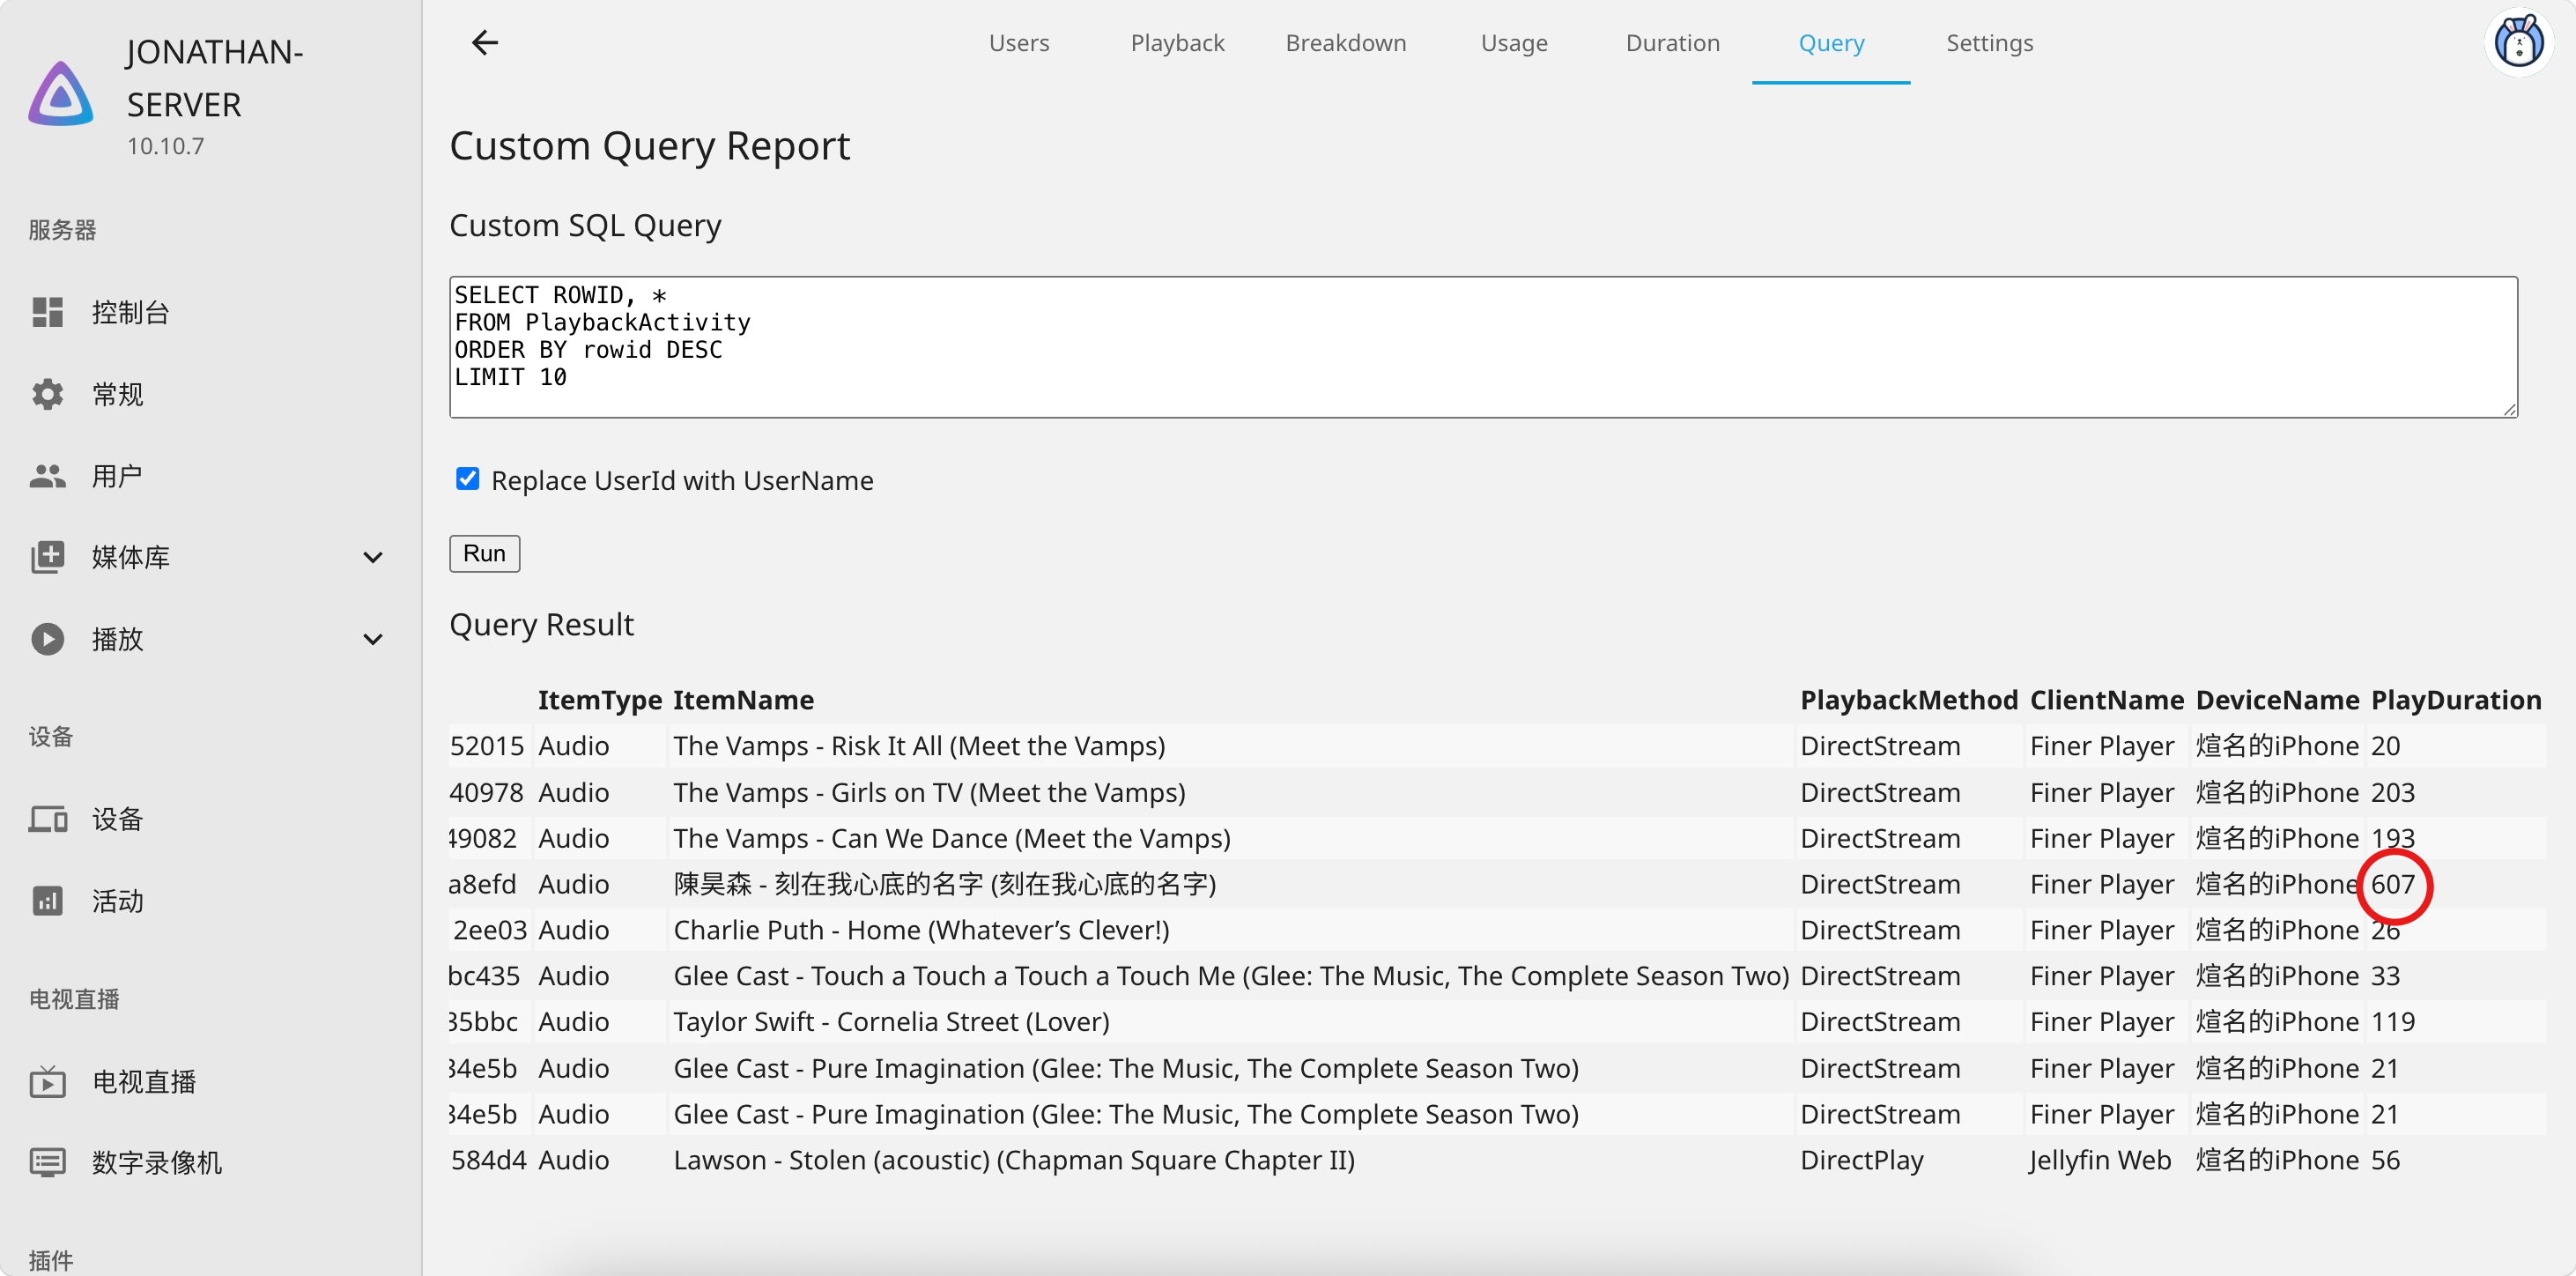Open 数字录像机 page in the sidebar
This screenshot has width=2576, height=1276.
[x=210, y=1162]
